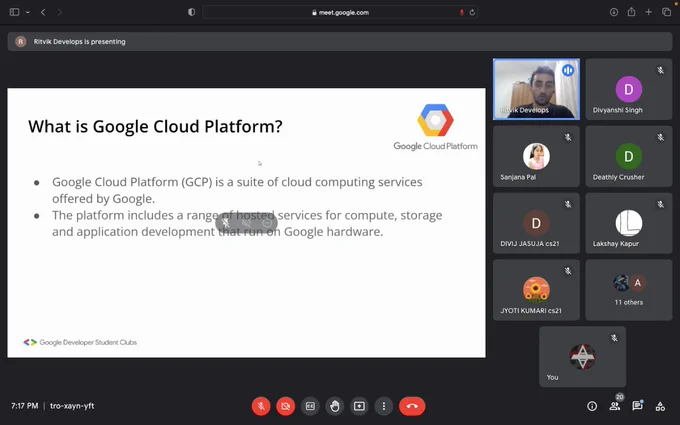
Task: Open the privacy shield report icon
Action: [x=191, y=12]
